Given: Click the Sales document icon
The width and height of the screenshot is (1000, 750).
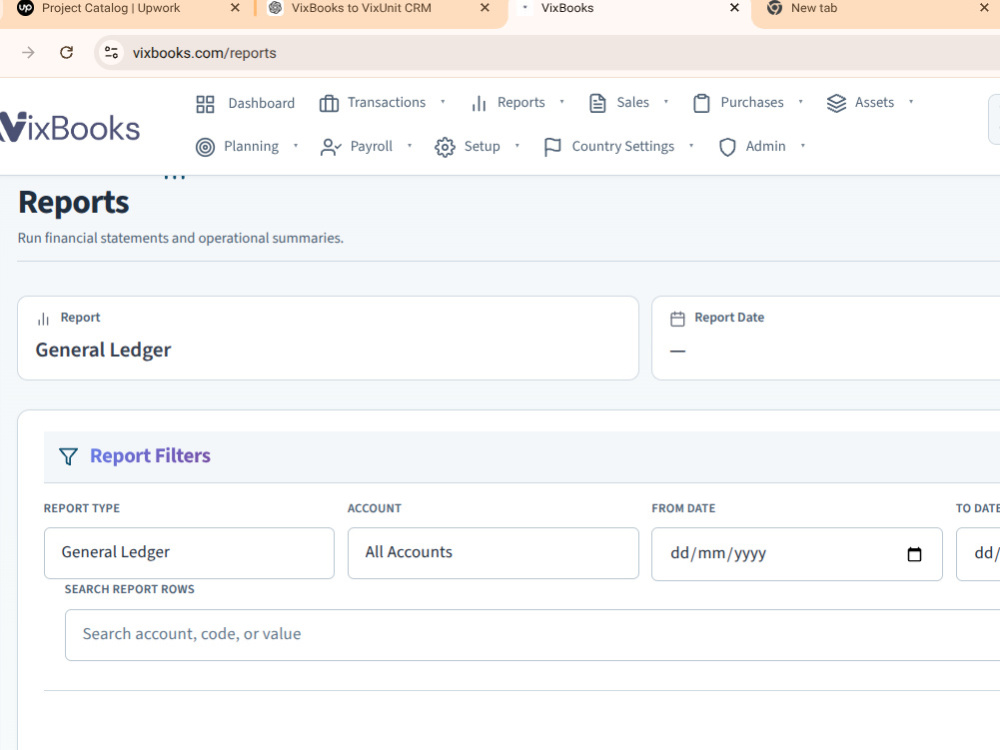Looking at the screenshot, I should (598, 103).
